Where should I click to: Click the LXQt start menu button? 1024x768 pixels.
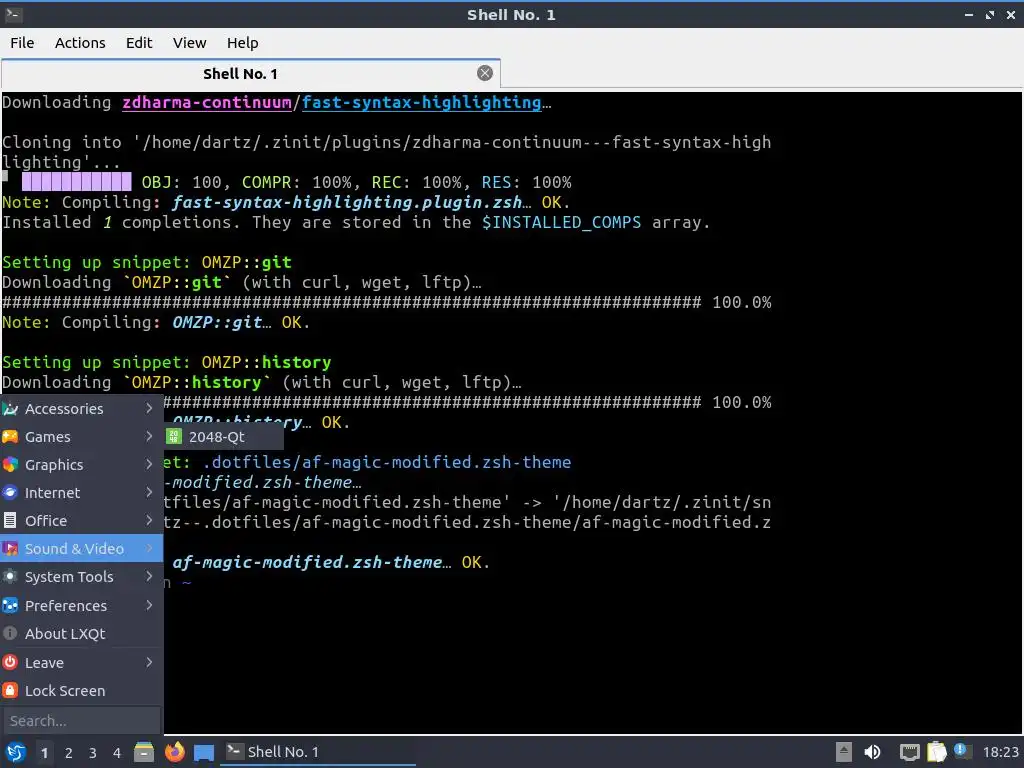click(x=16, y=753)
